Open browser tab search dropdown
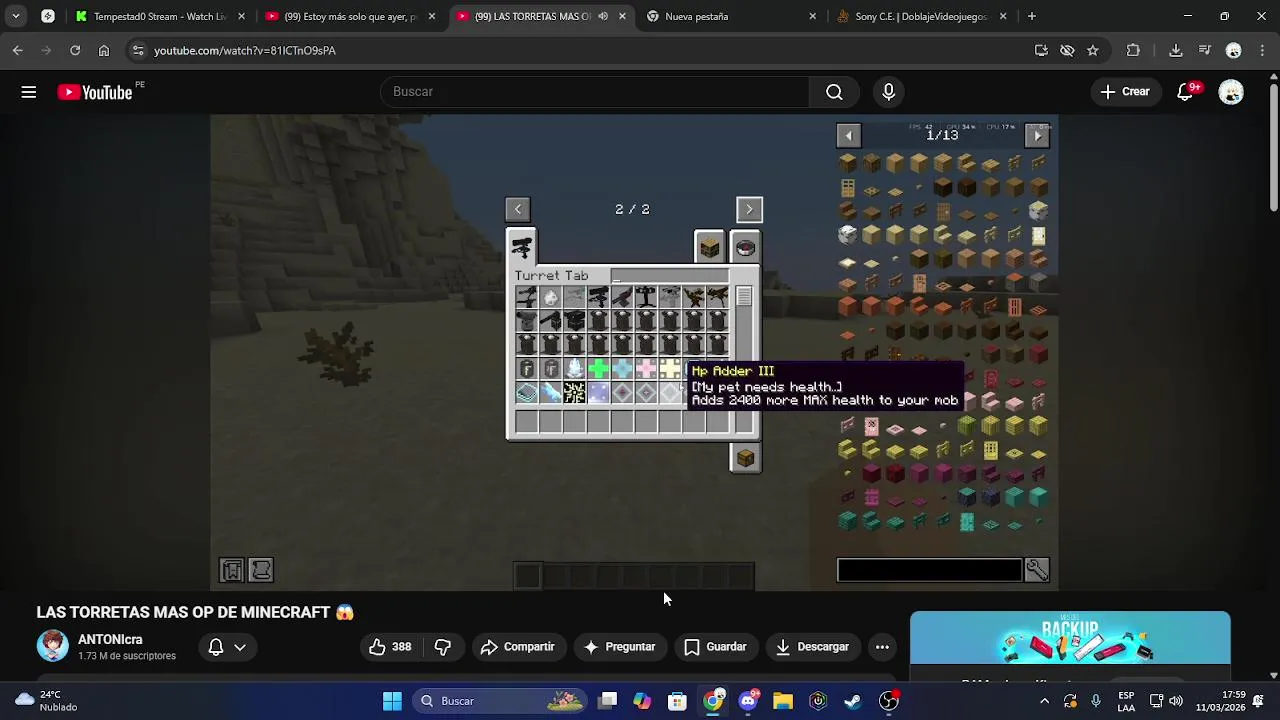Viewport: 1280px width, 720px height. pyautogui.click(x=15, y=16)
